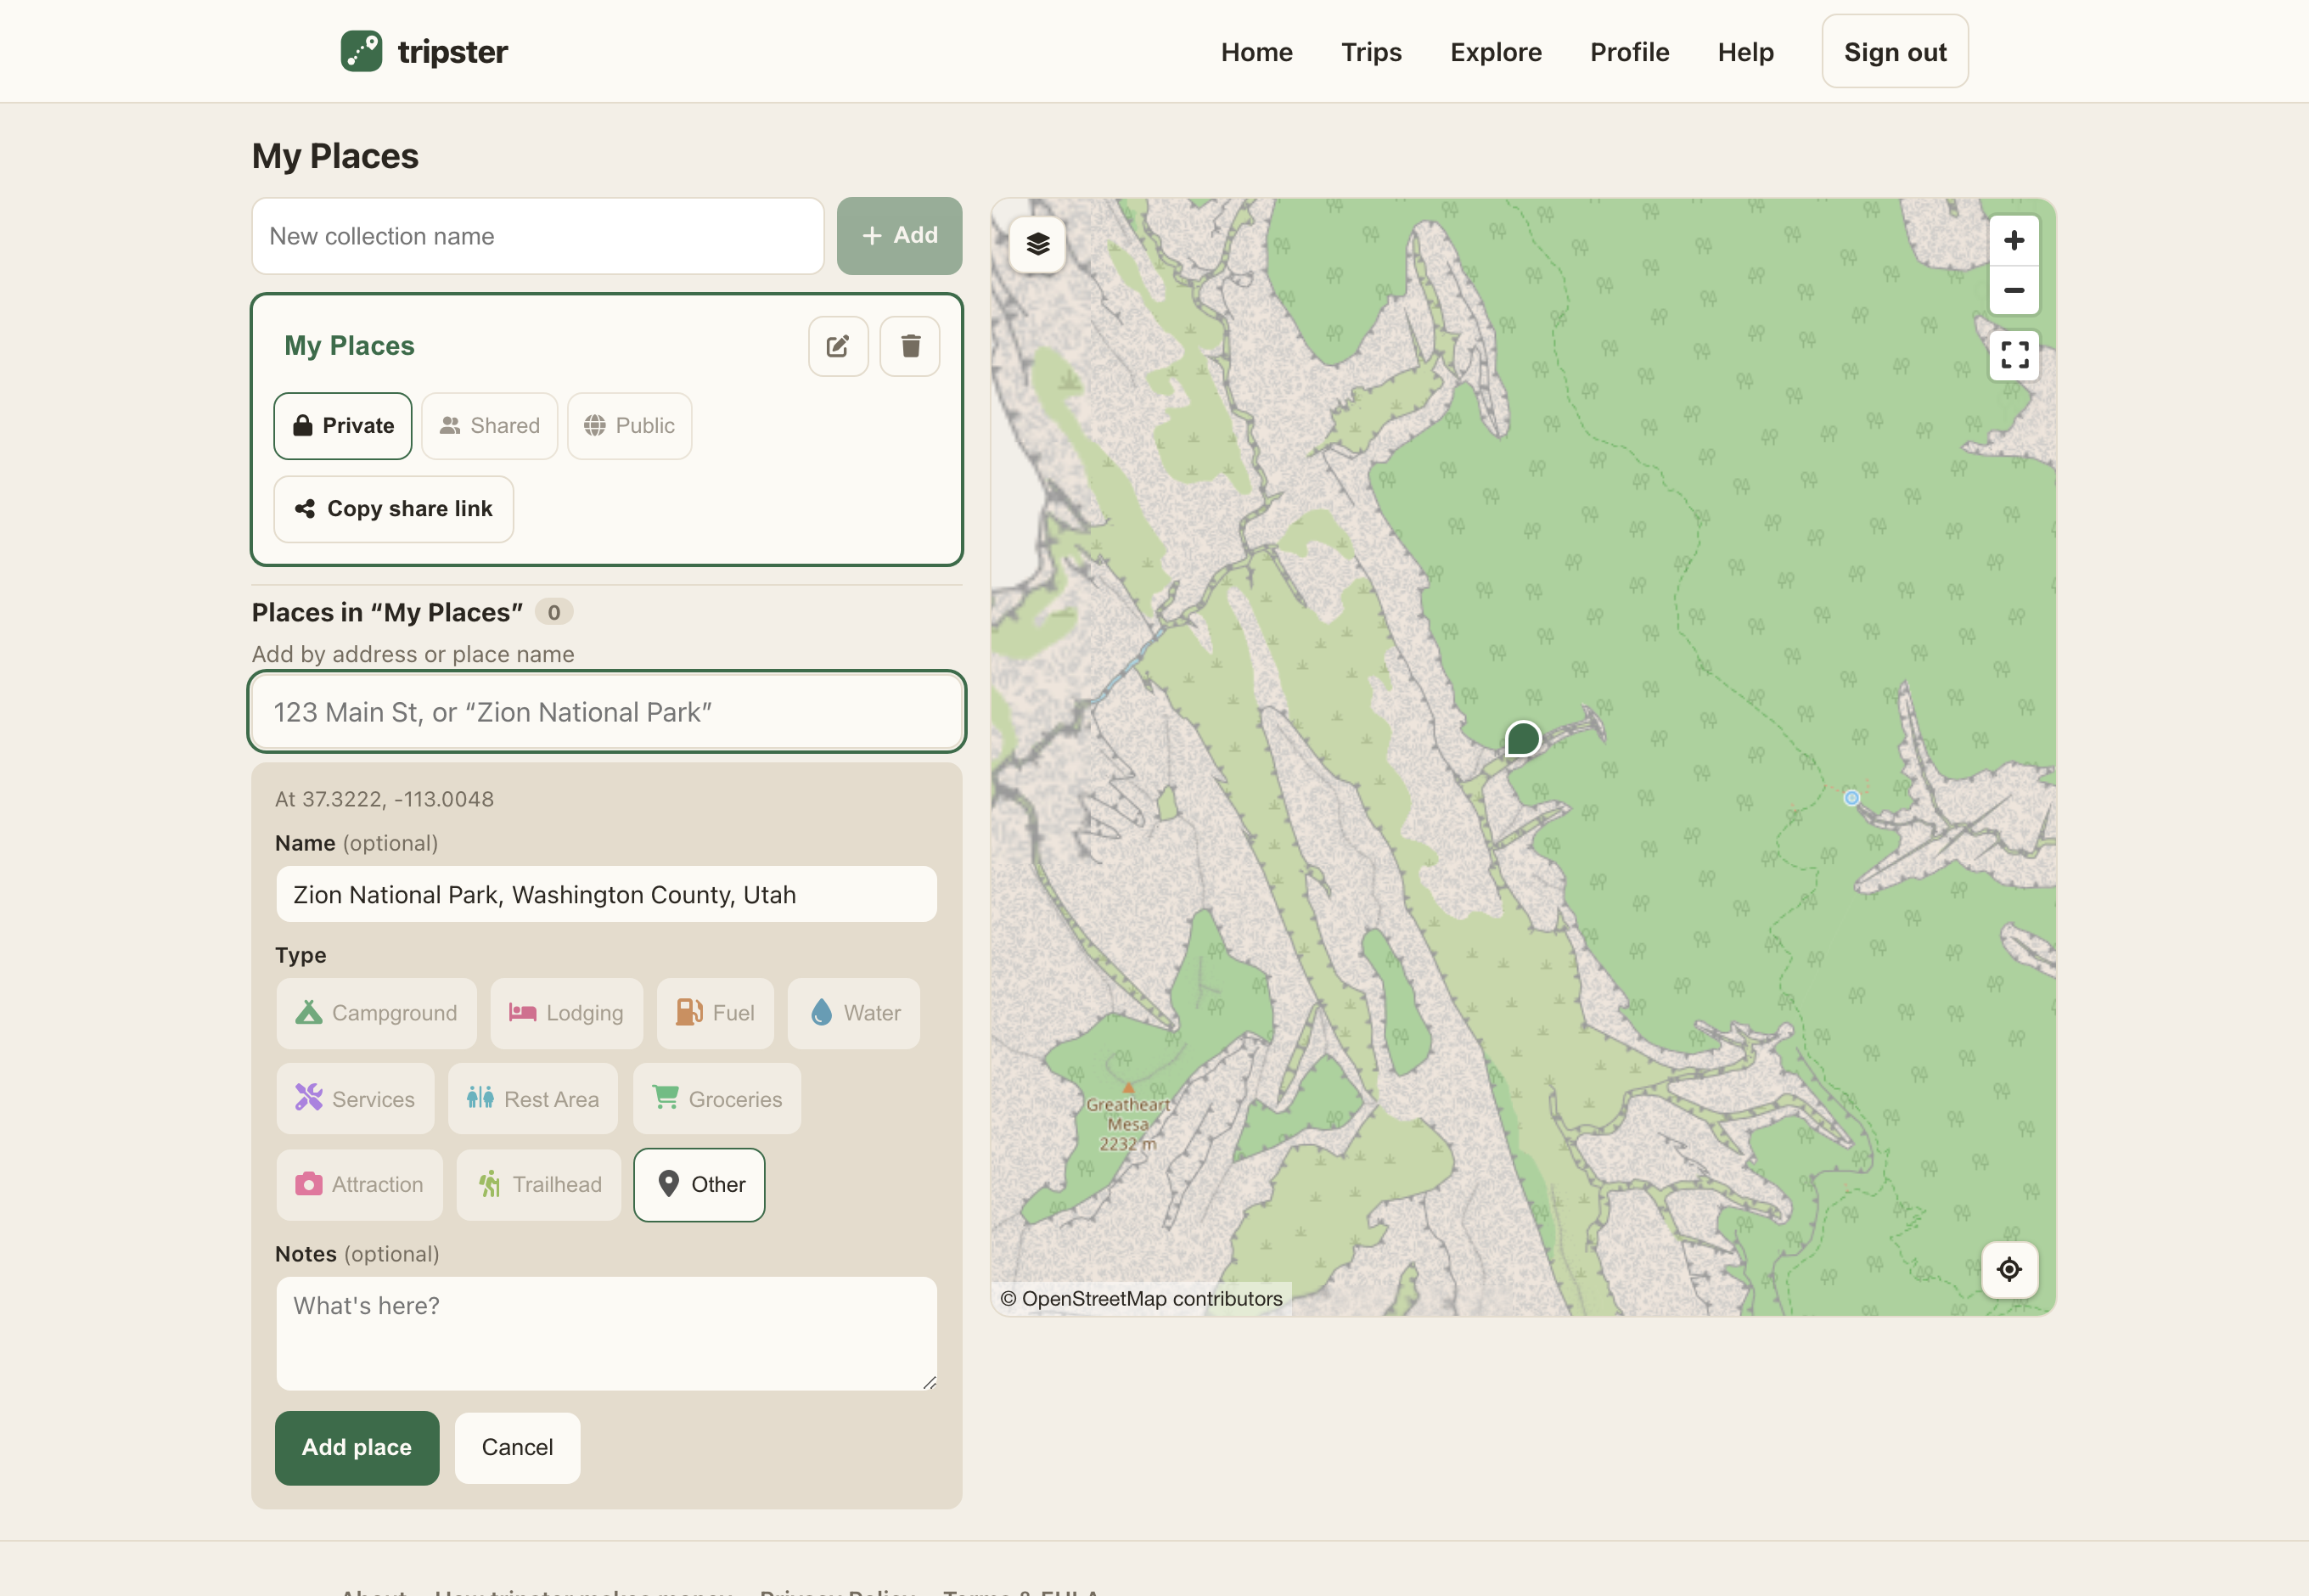Copy share link for collection
Screen dimensions: 2309x1596
[x=394, y=509]
